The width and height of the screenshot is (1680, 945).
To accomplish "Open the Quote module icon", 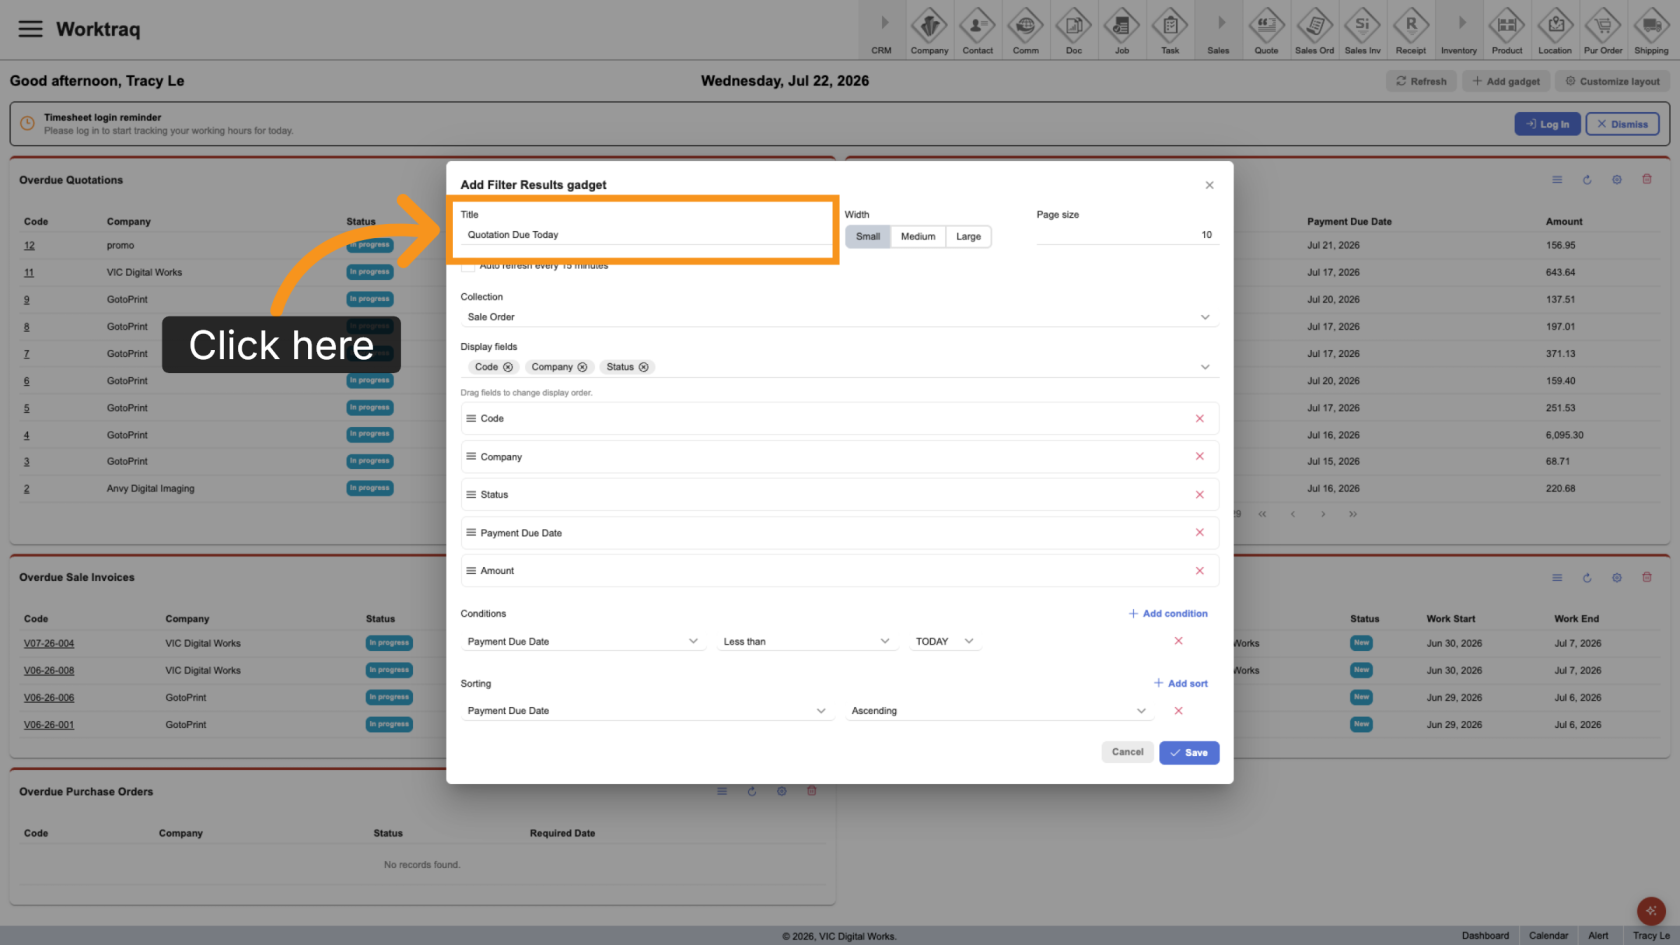I will coord(1266,30).
